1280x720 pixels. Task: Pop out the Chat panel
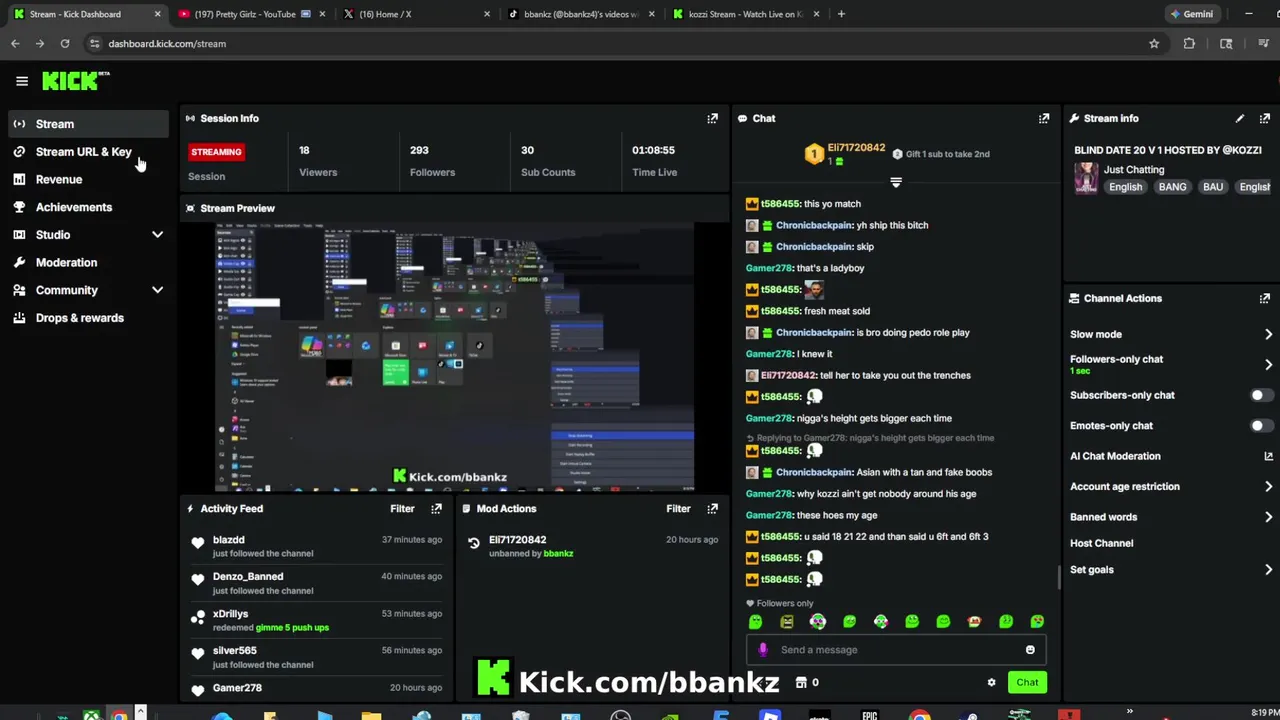pyautogui.click(x=1043, y=118)
